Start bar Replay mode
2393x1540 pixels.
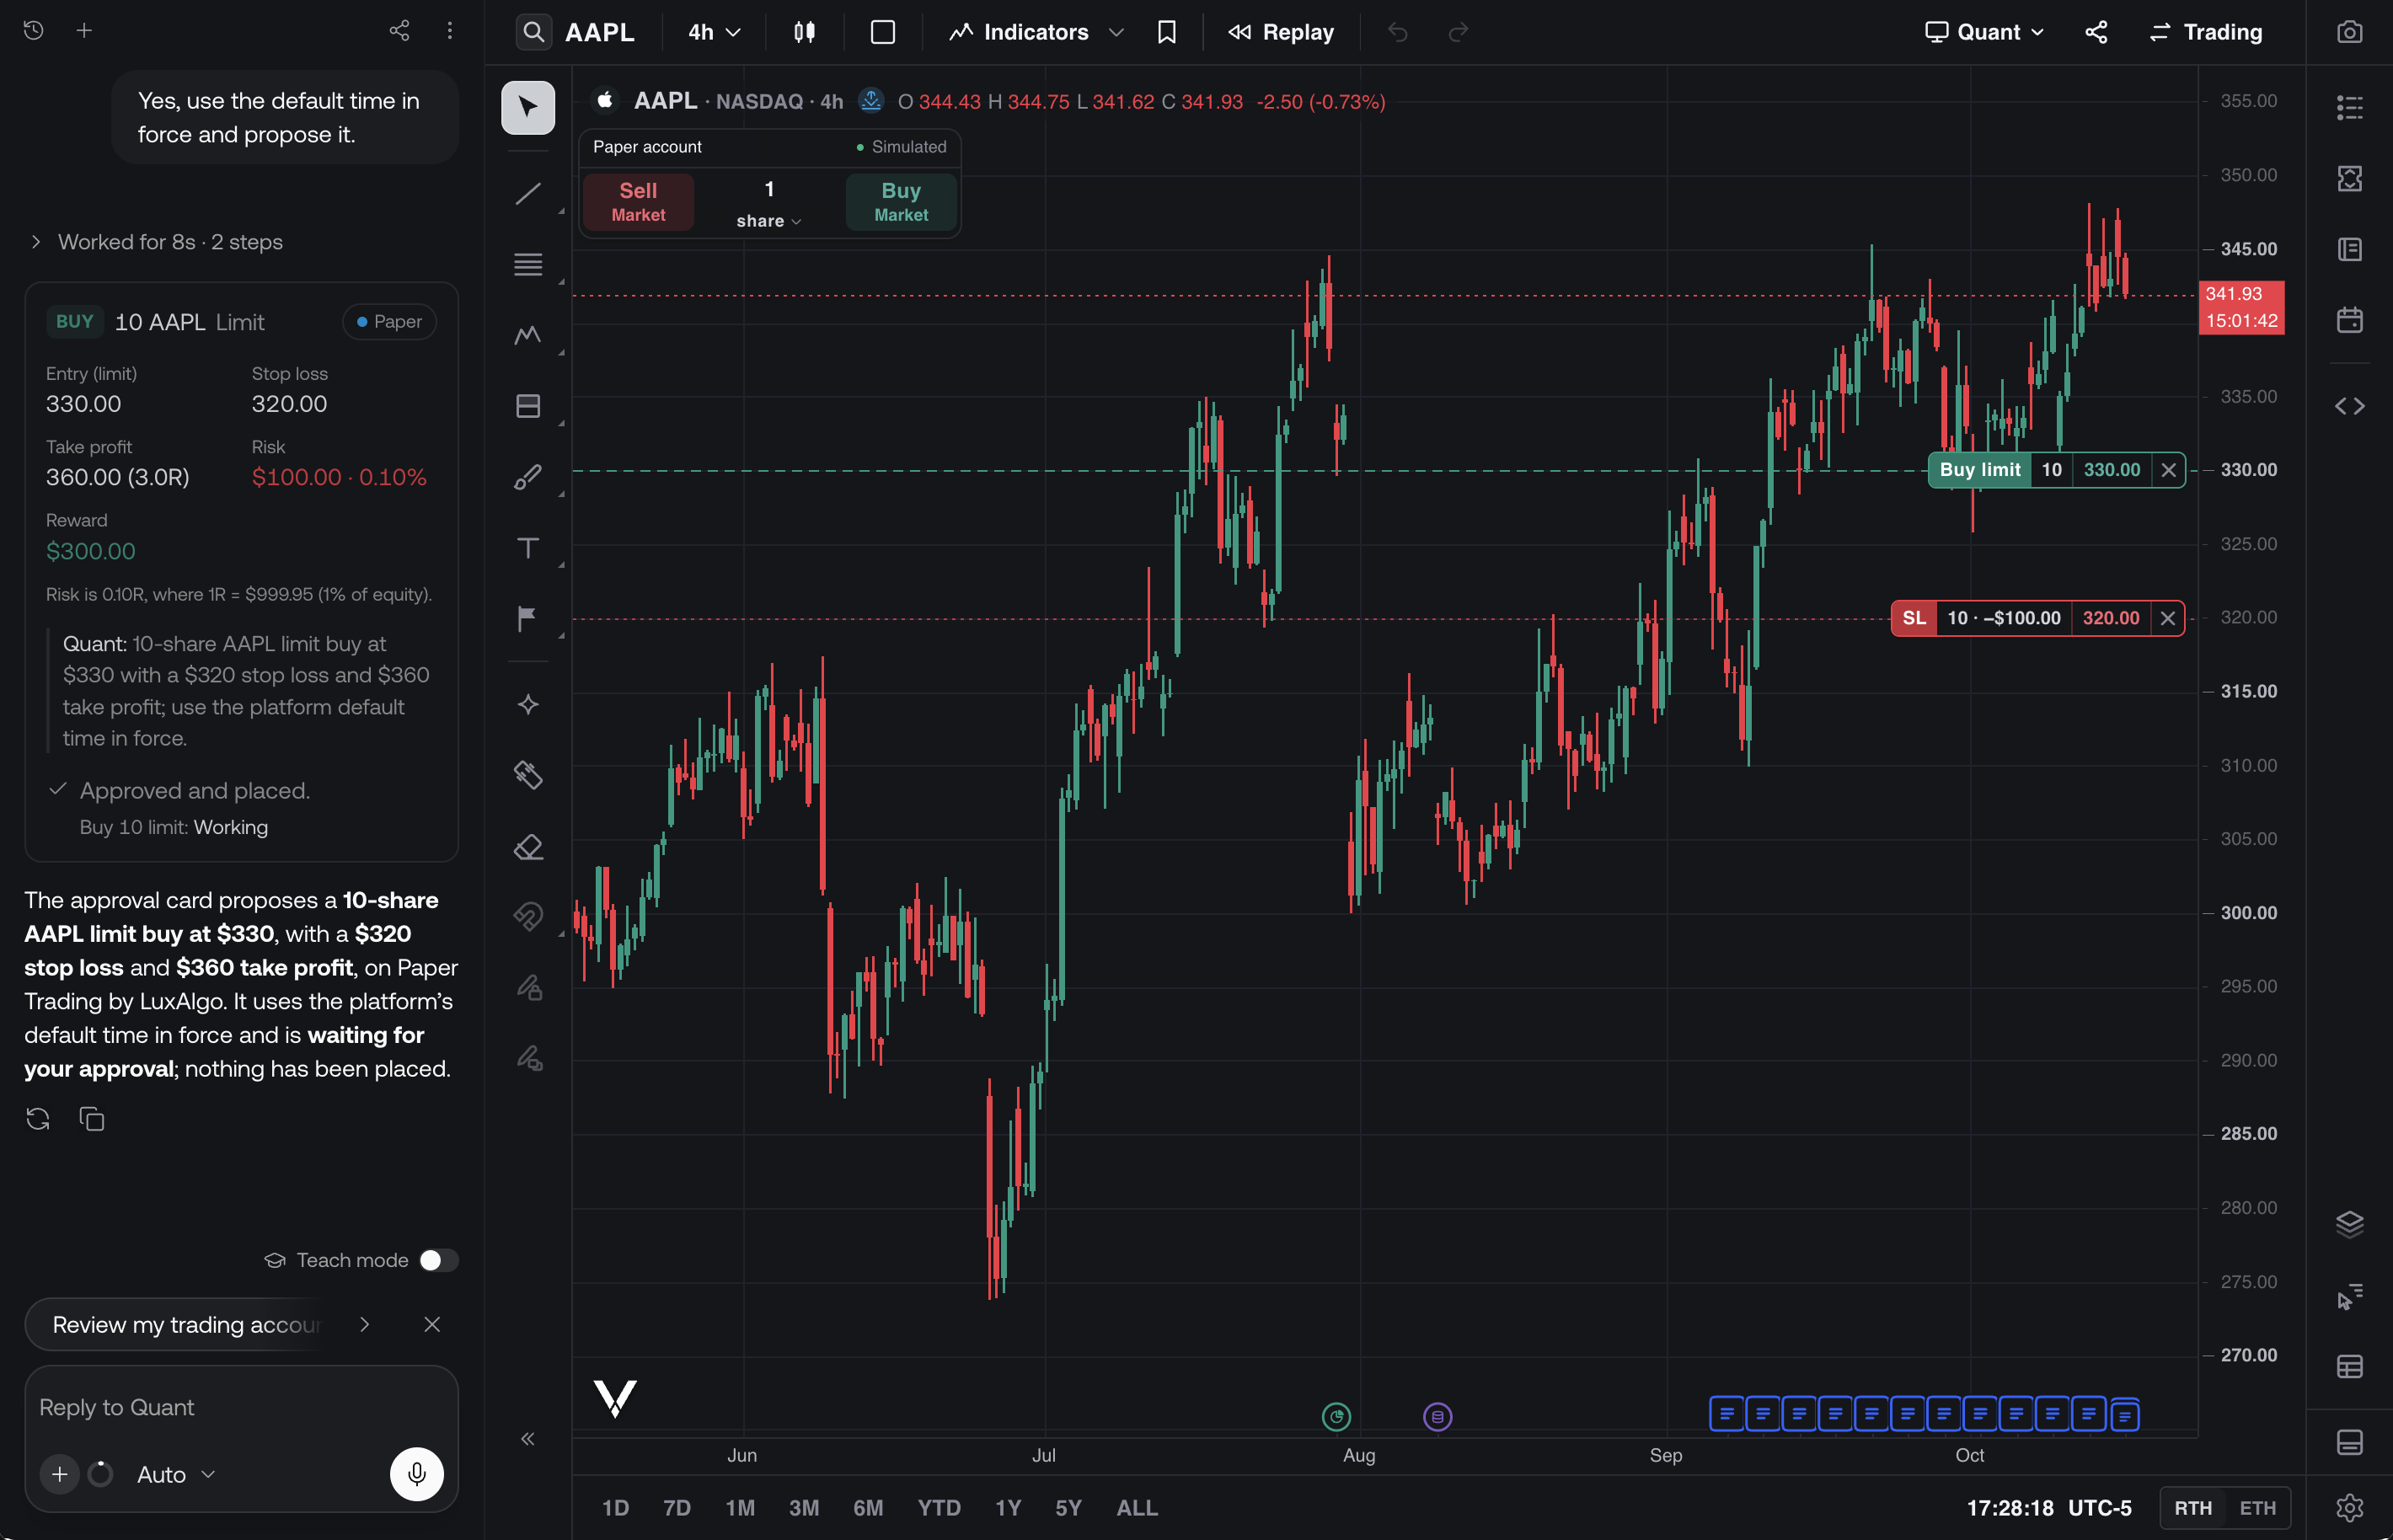[x=1281, y=32]
